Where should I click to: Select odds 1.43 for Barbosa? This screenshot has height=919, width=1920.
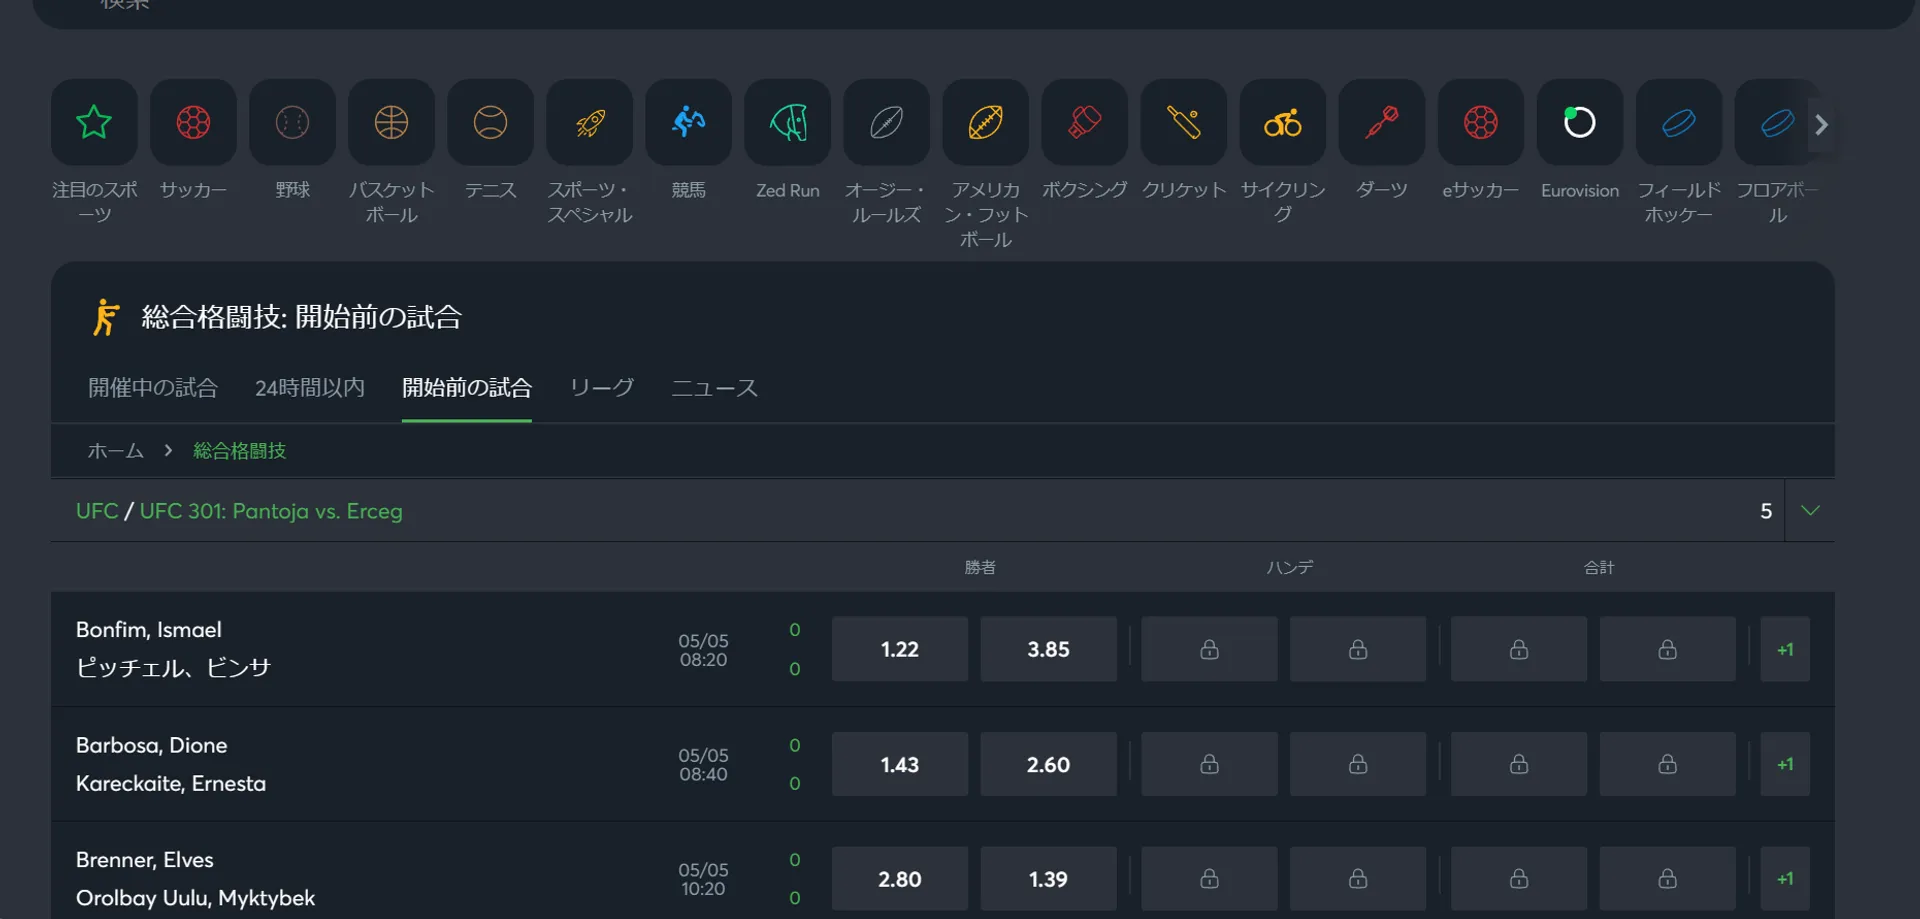pyautogui.click(x=900, y=764)
